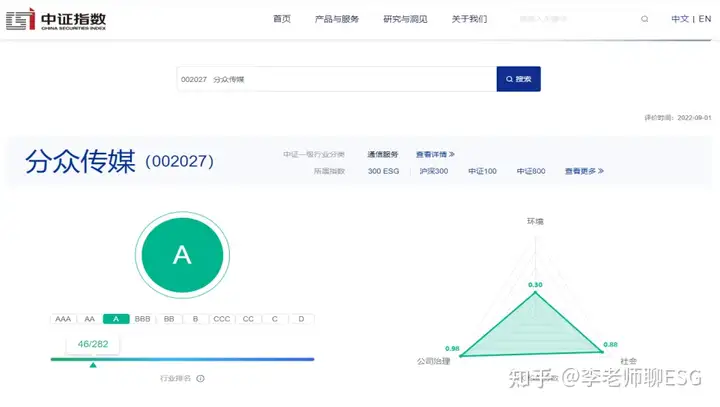Select the 中证100 index
Viewport: 720px width, 407px height.
482,171
